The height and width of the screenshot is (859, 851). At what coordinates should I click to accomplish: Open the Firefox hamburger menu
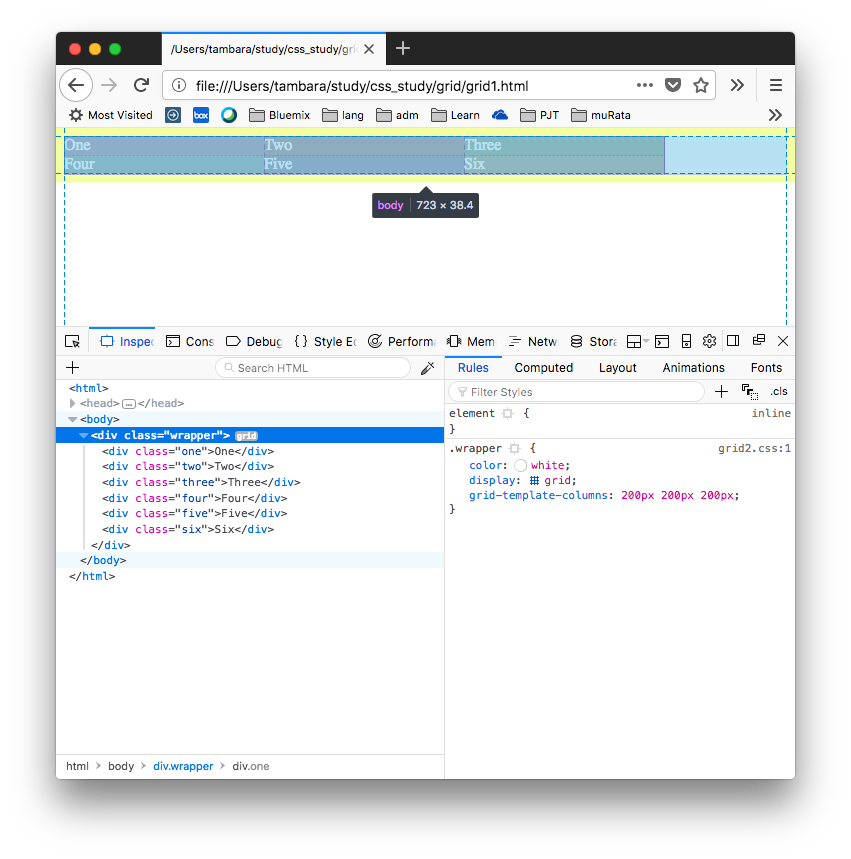tap(775, 85)
